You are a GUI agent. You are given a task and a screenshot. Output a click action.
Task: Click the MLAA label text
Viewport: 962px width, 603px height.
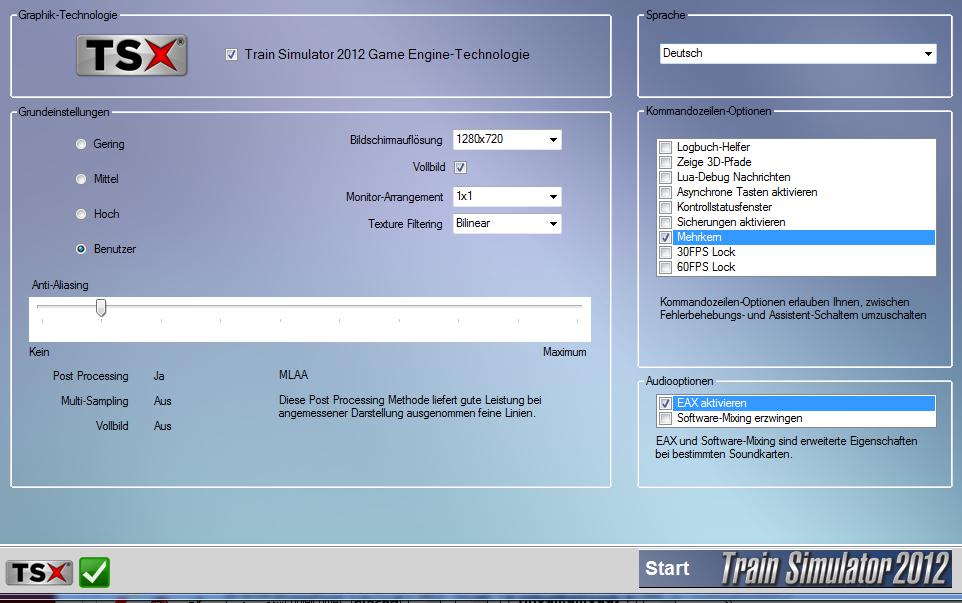tap(293, 375)
